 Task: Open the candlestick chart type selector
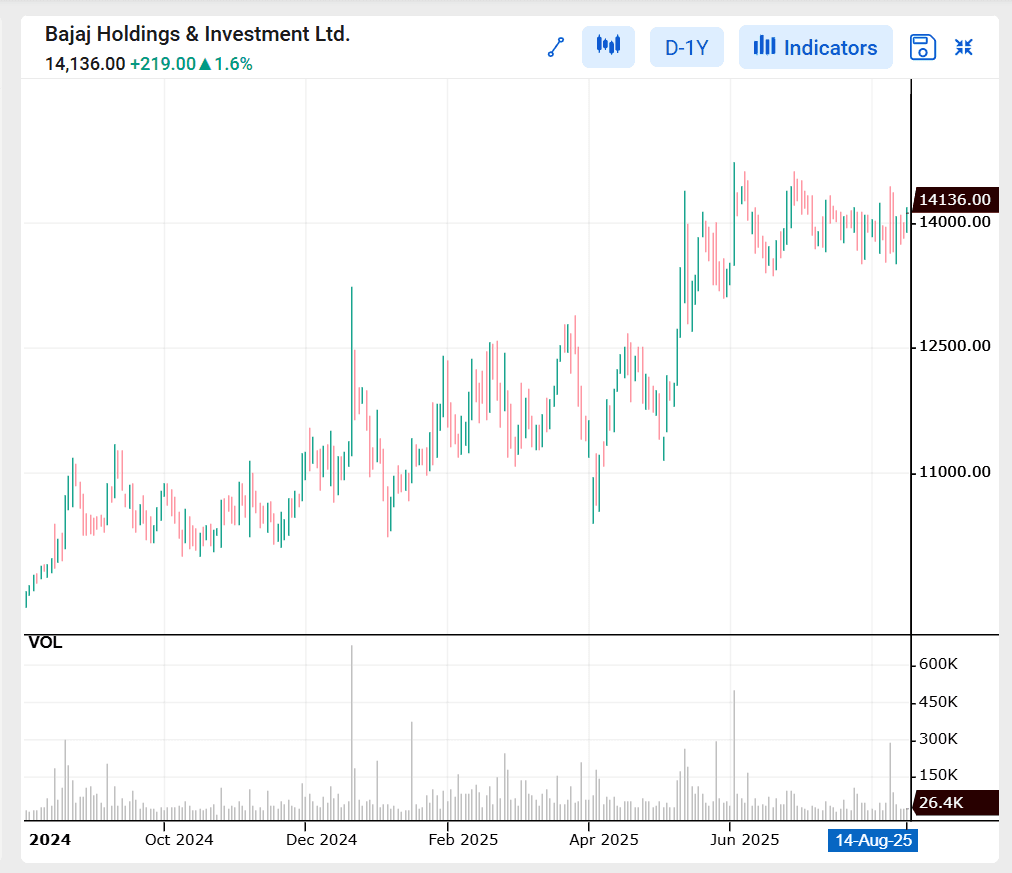pyautogui.click(x=608, y=46)
